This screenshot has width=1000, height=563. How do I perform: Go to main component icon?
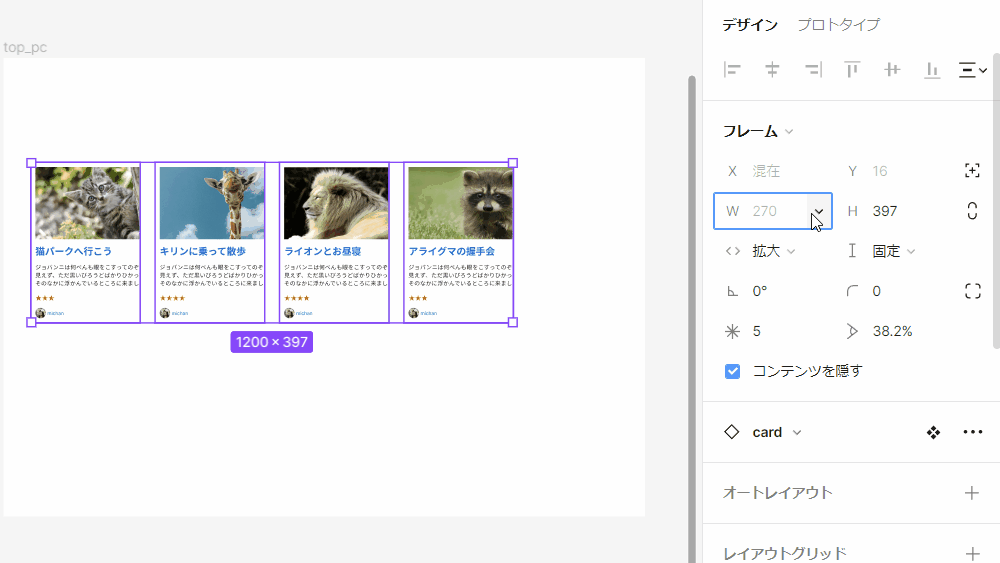pyautogui.click(x=933, y=432)
